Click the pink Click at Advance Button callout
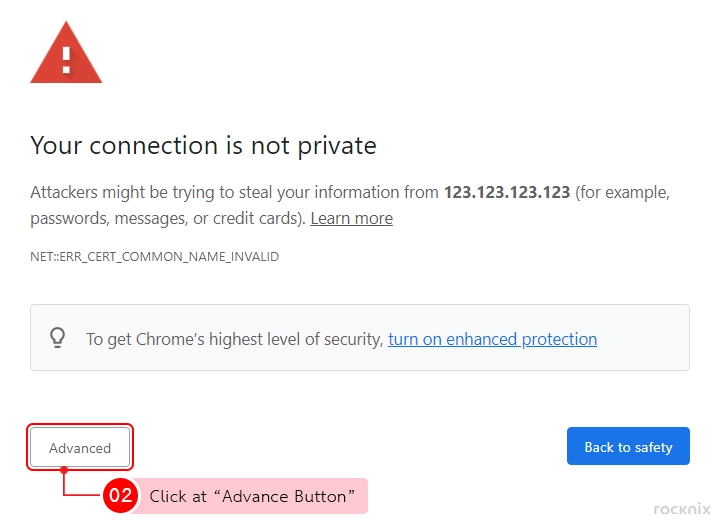 (250, 496)
